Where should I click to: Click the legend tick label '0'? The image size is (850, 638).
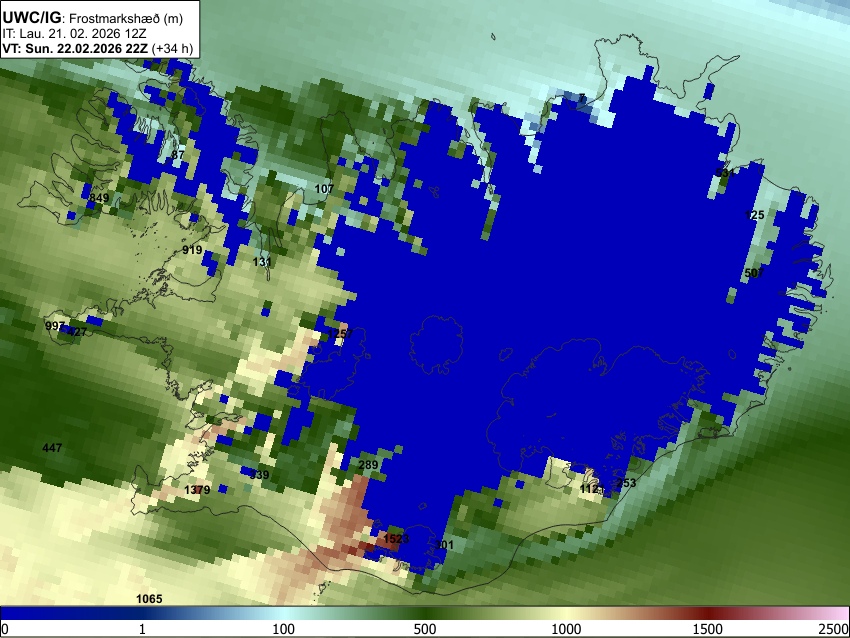pyautogui.click(x=5, y=629)
